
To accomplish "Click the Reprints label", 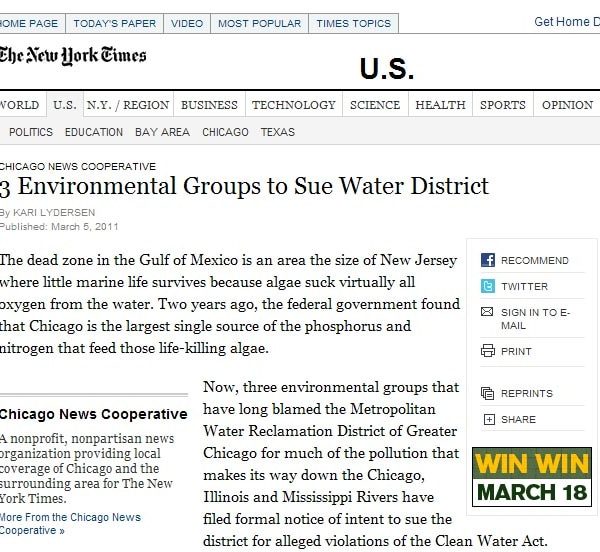I will pyautogui.click(x=527, y=393).
